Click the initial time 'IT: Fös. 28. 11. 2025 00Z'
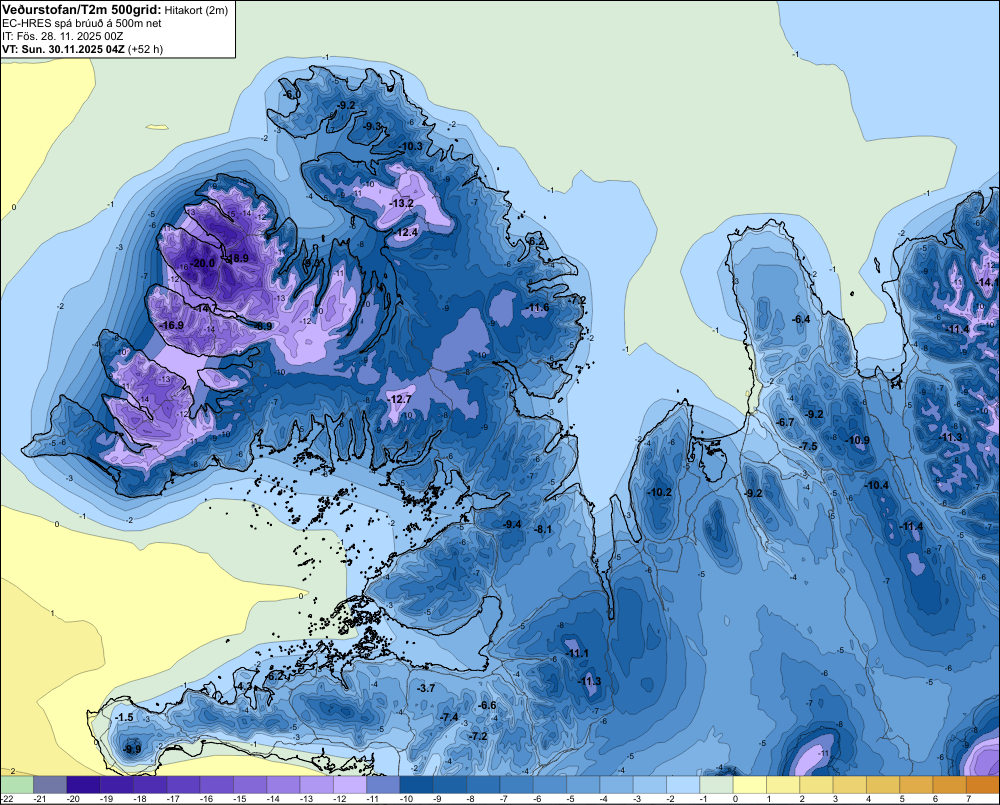Viewport: 1000px width, 805px height. point(62,36)
